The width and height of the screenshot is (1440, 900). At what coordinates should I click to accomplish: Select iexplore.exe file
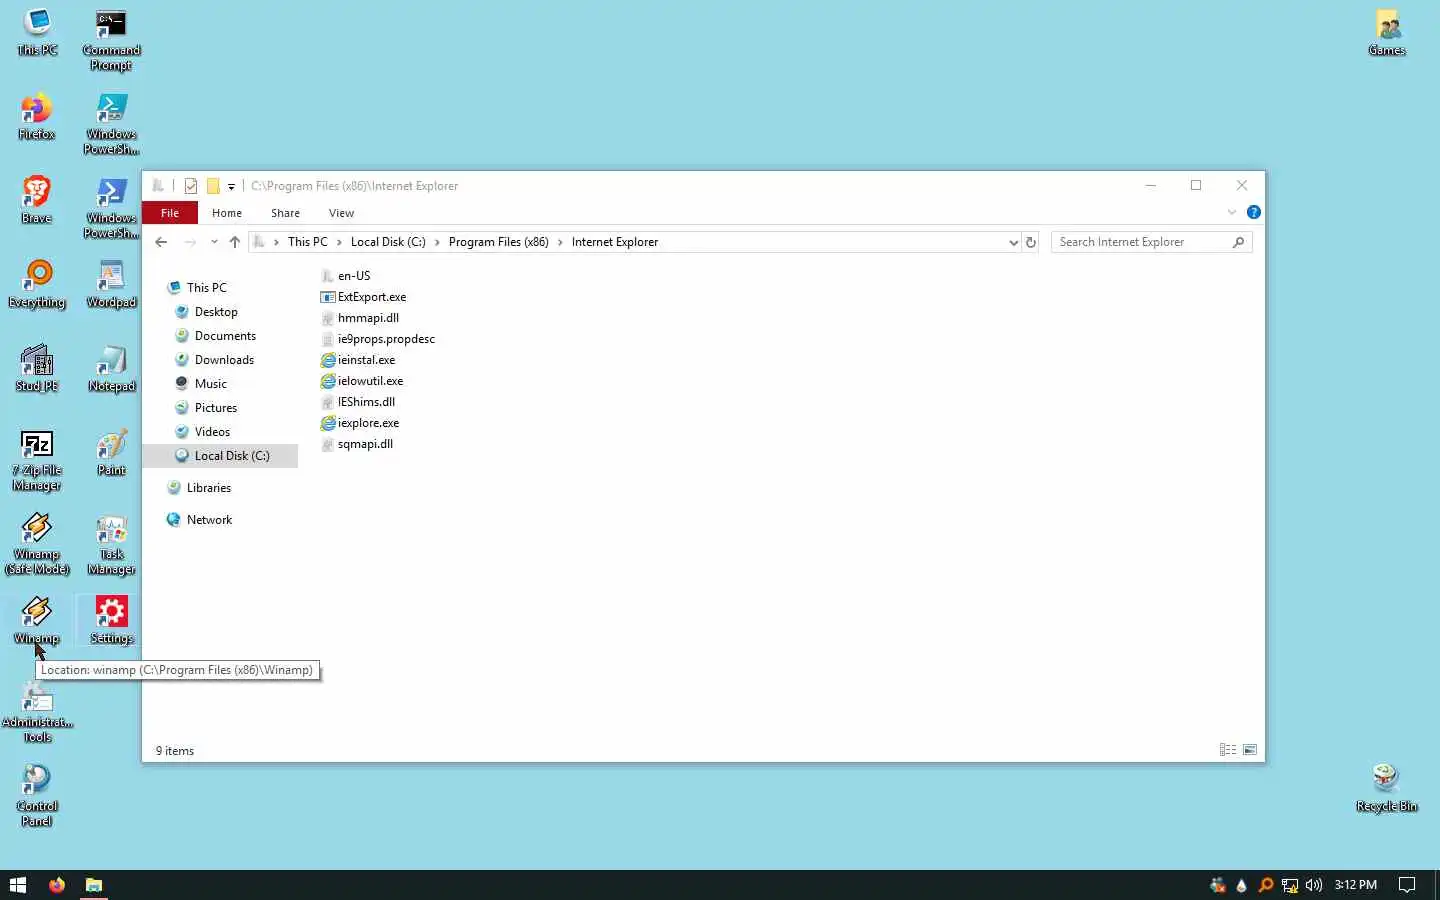pos(360,423)
